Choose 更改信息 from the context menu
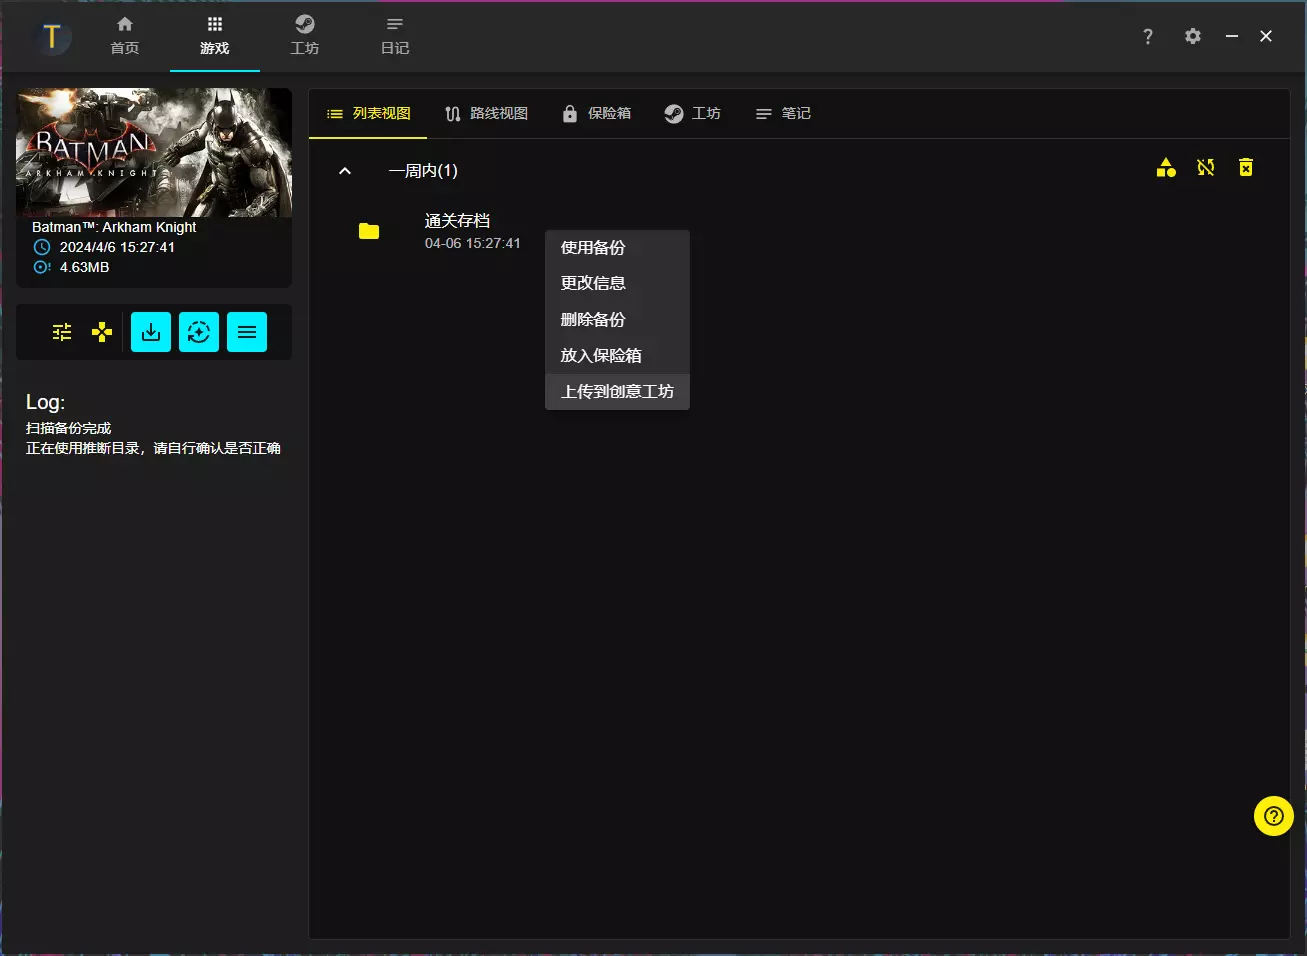 617,284
